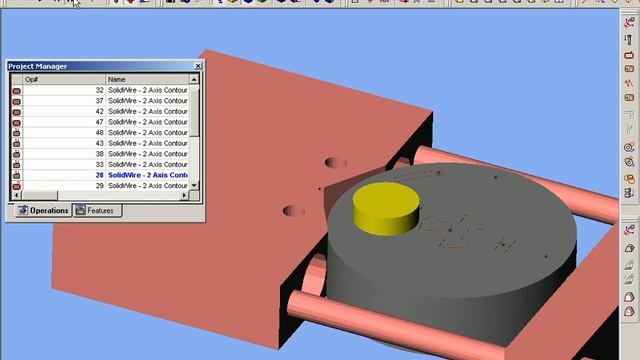Image resolution: width=640 pixels, height=360 pixels.
Task: Switch to the Operations tab
Action: (43, 211)
